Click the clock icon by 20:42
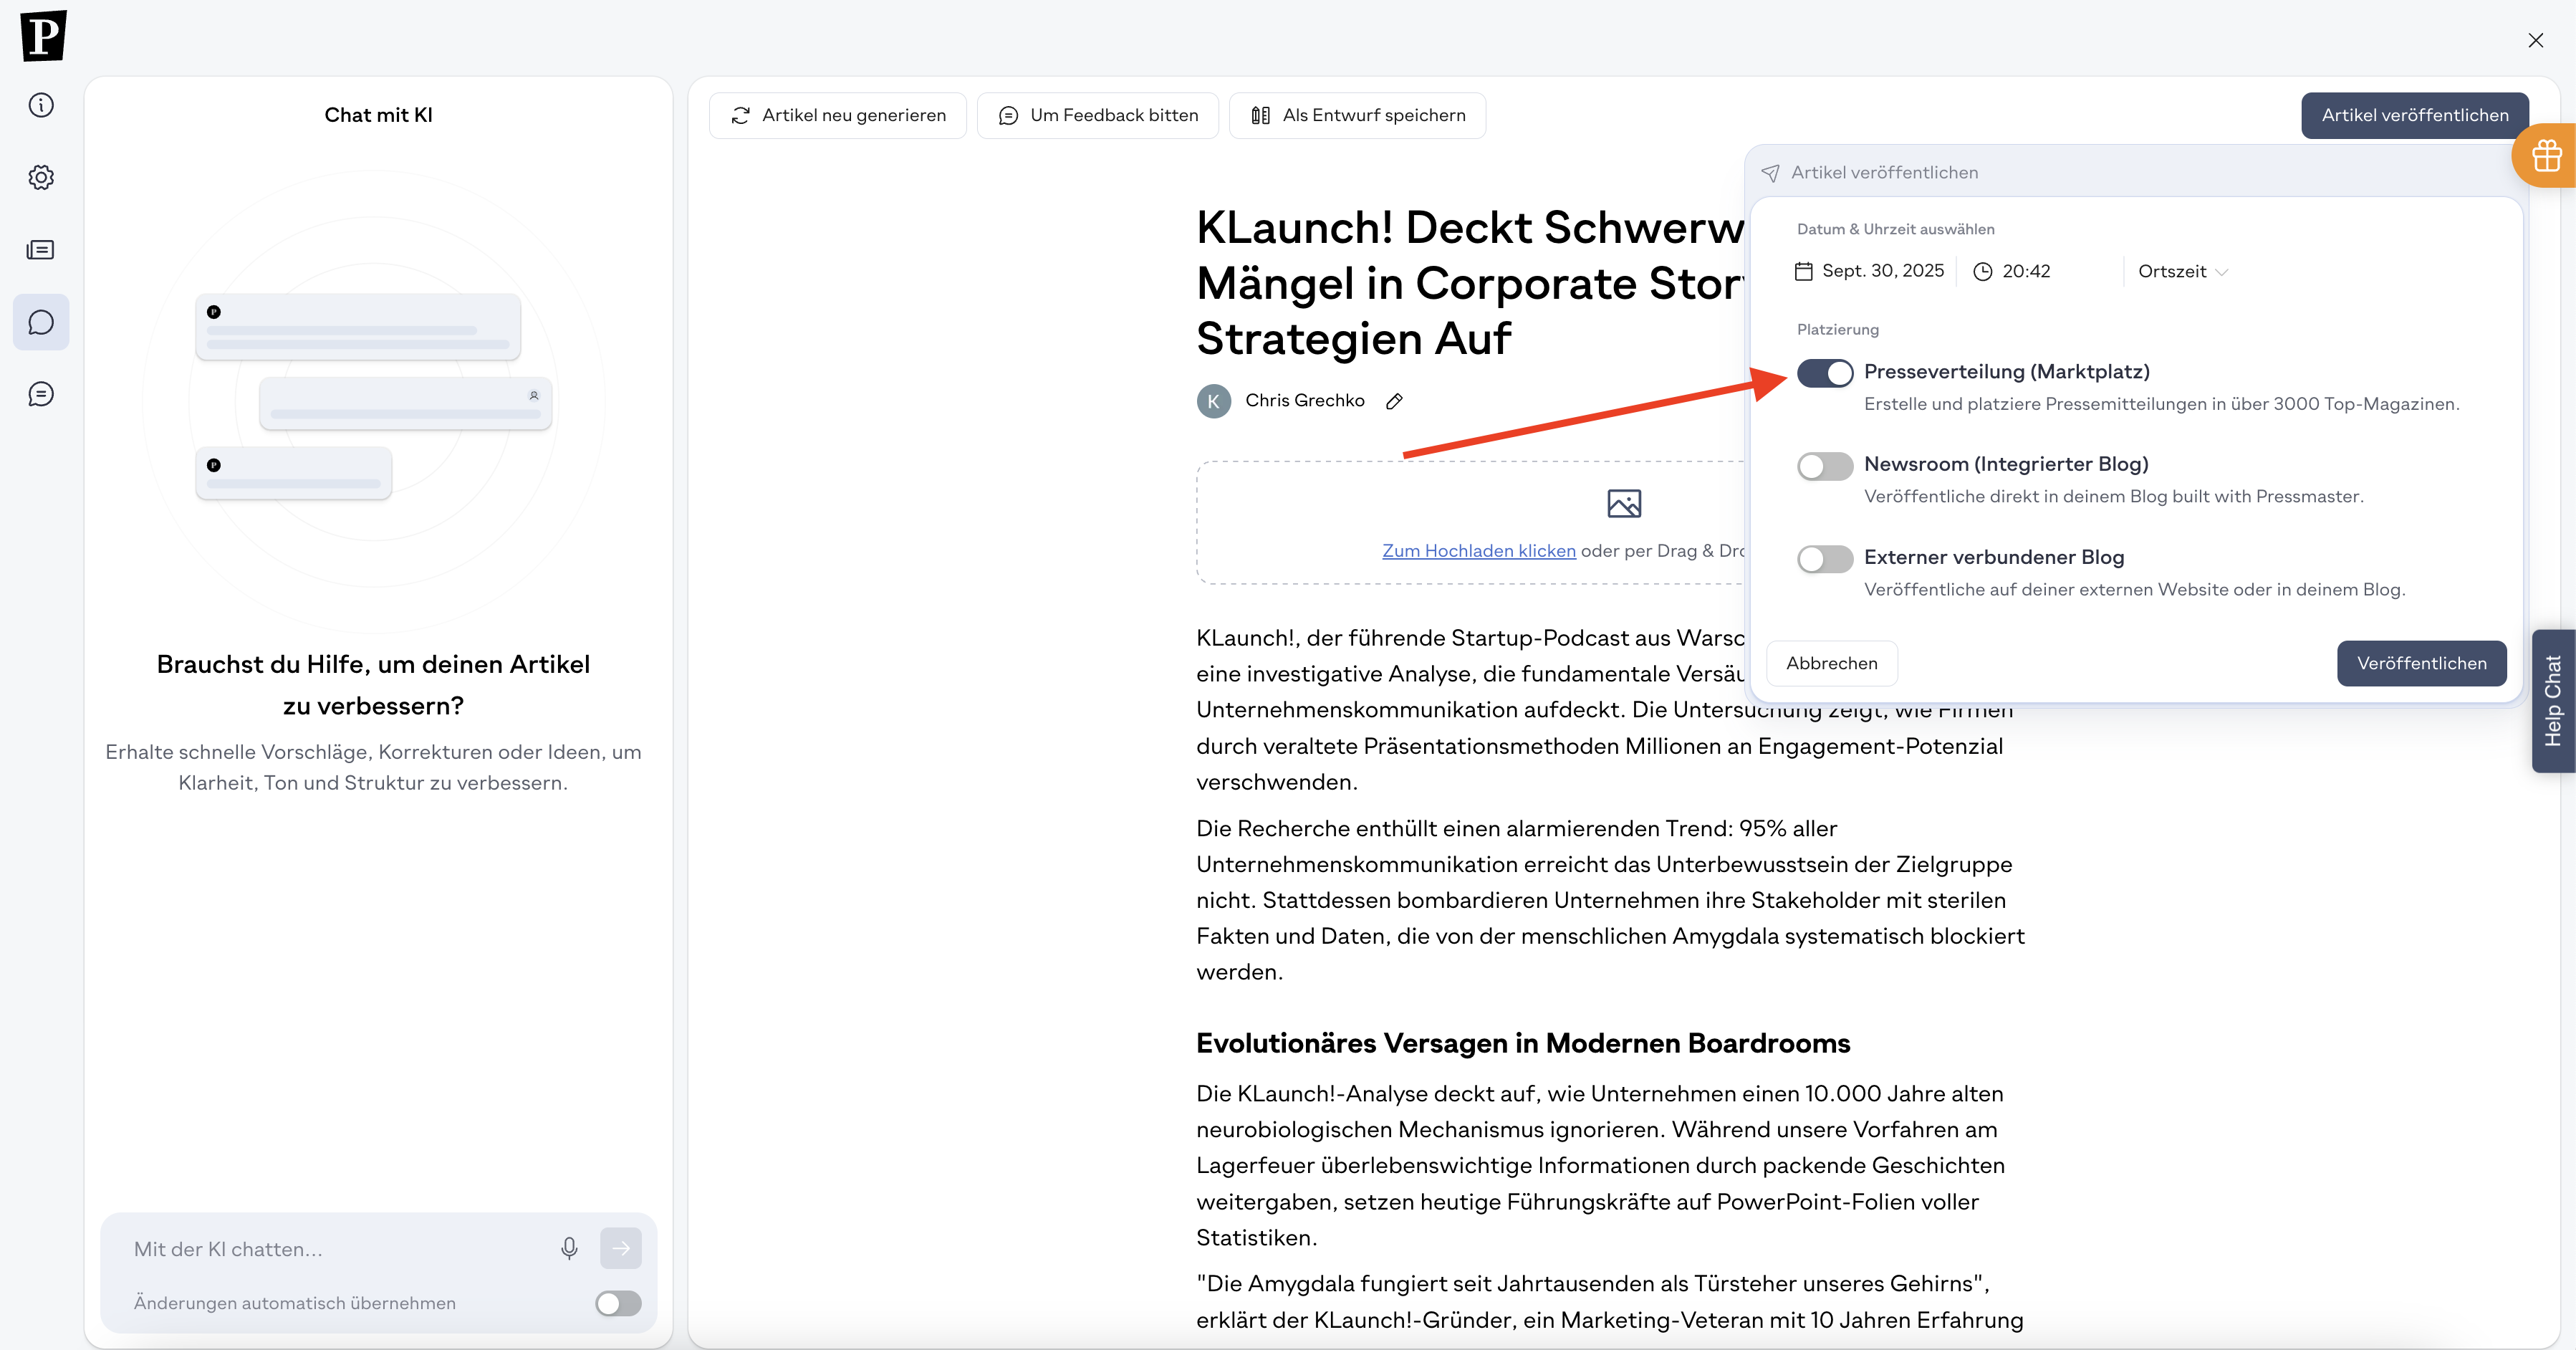The width and height of the screenshot is (2576, 1350). tap(1983, 271)
